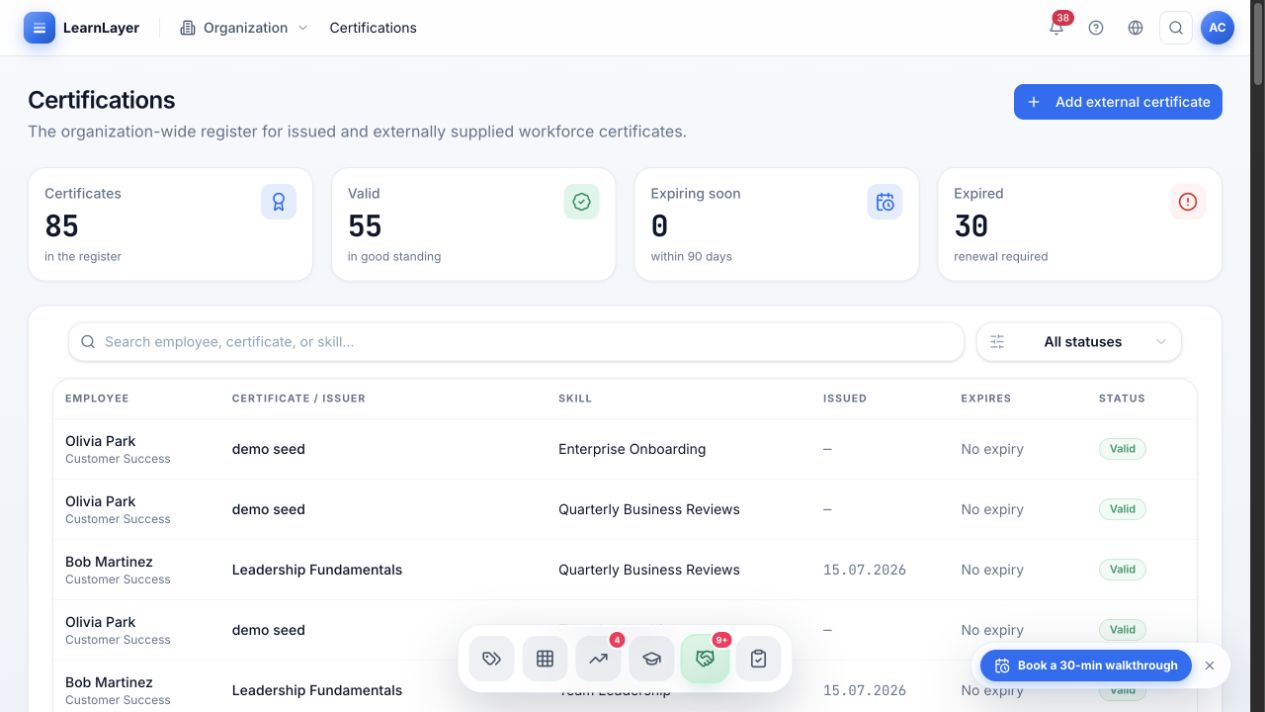Click the tags icon in bottom dock
Image resolution: width=1265 pixels, height=712 pixels.
(491, 659)
